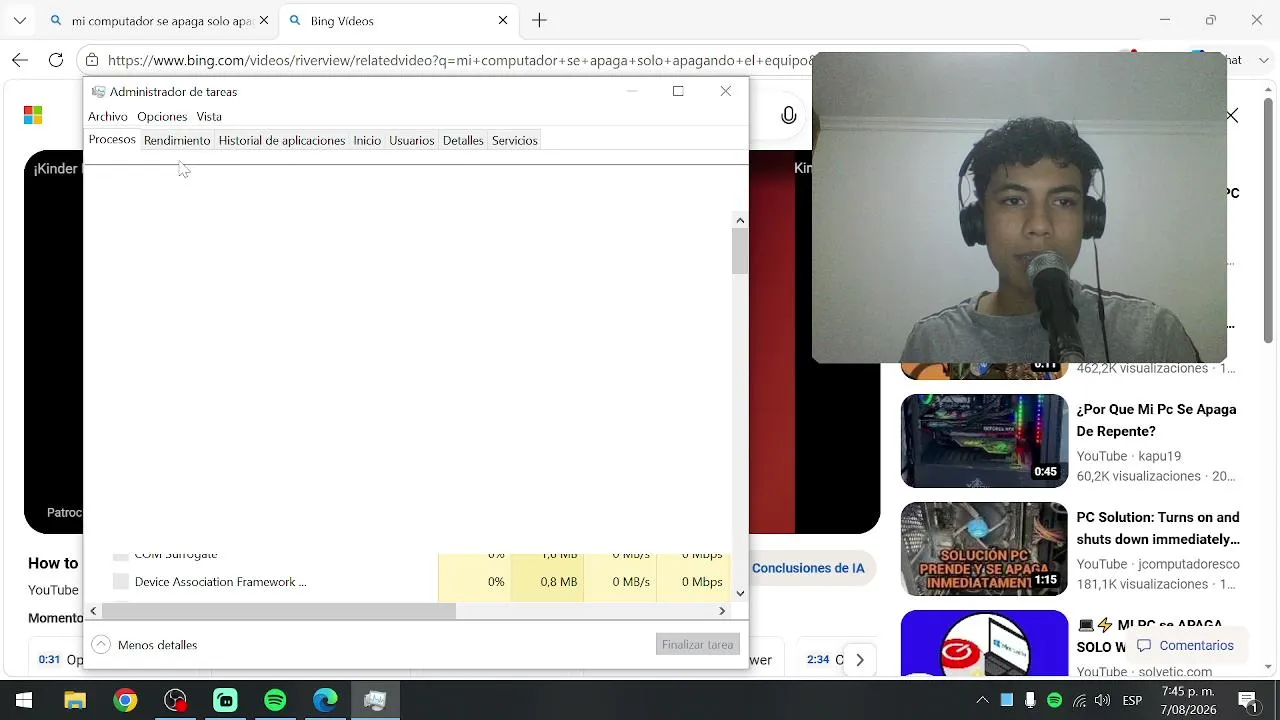Open the Comentarios feedback button
The width and height of the screenshot is (1280, 720).
(1185, 646)
